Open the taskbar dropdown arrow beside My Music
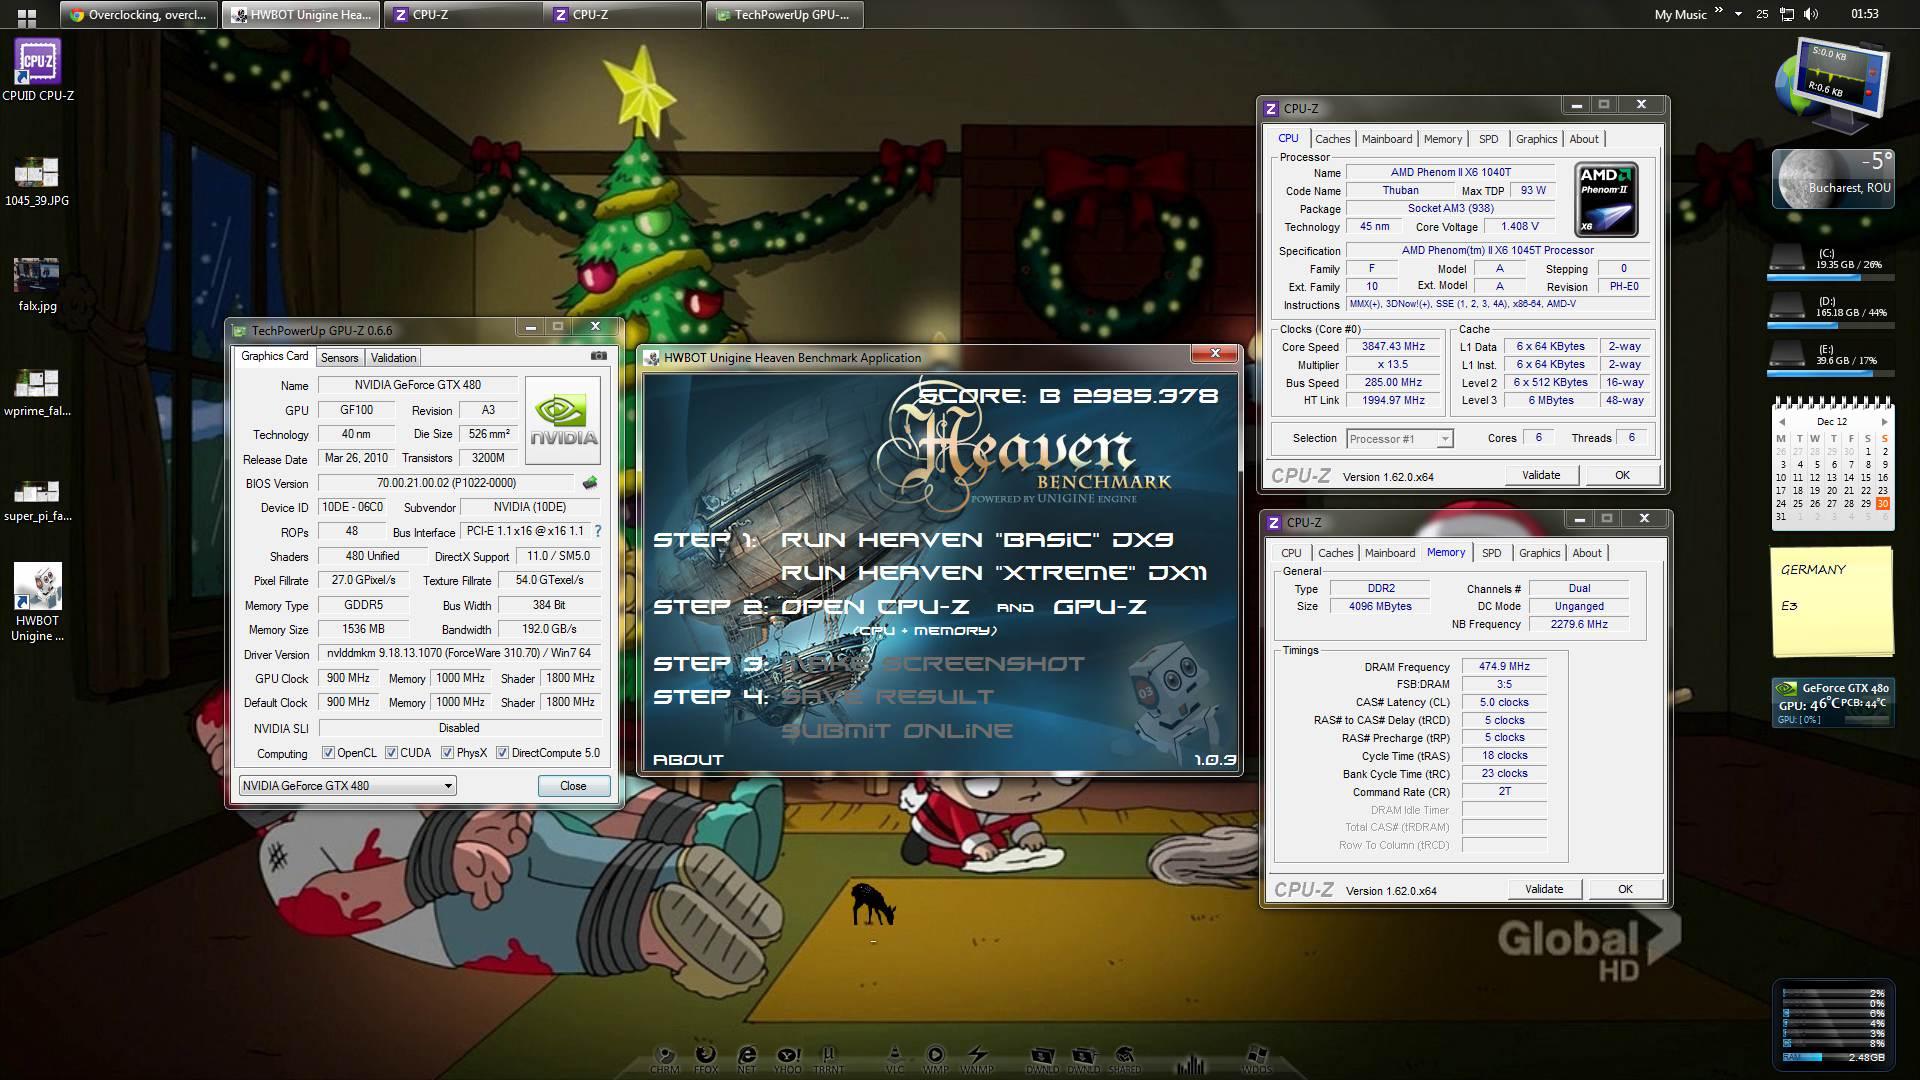The height and width of the screenshot is (1080, 1920). pyautogui.click(x=1738, y=14)
